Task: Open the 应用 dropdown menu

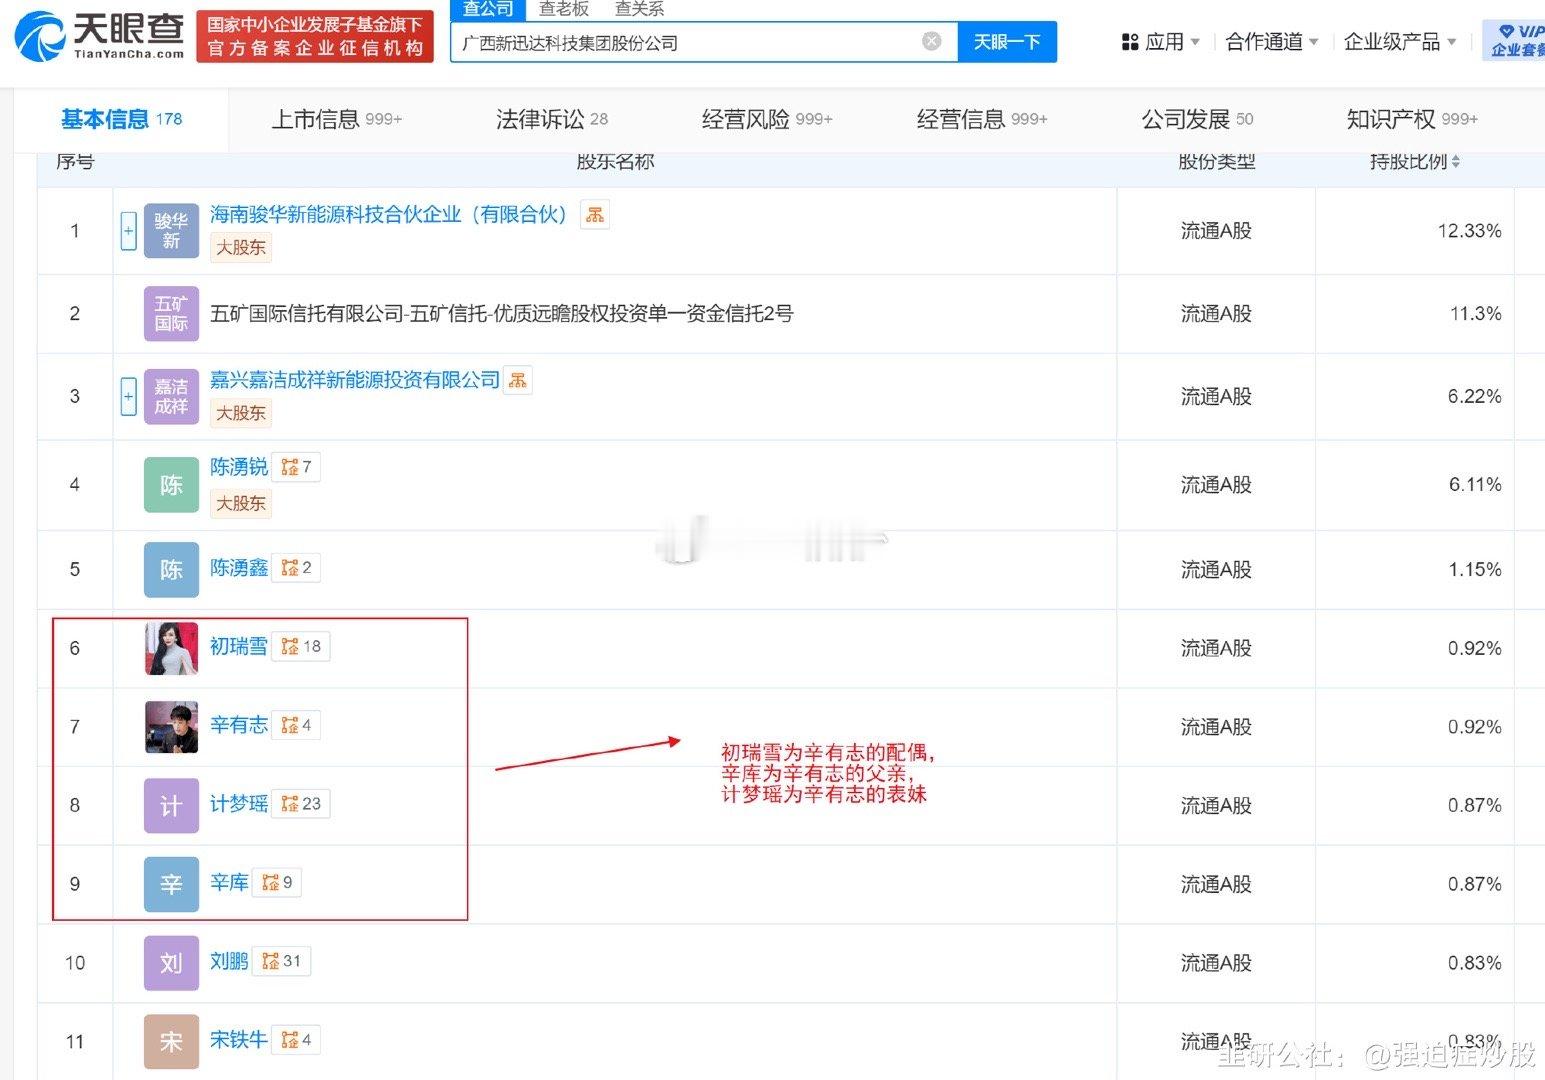Action: 1161,42
